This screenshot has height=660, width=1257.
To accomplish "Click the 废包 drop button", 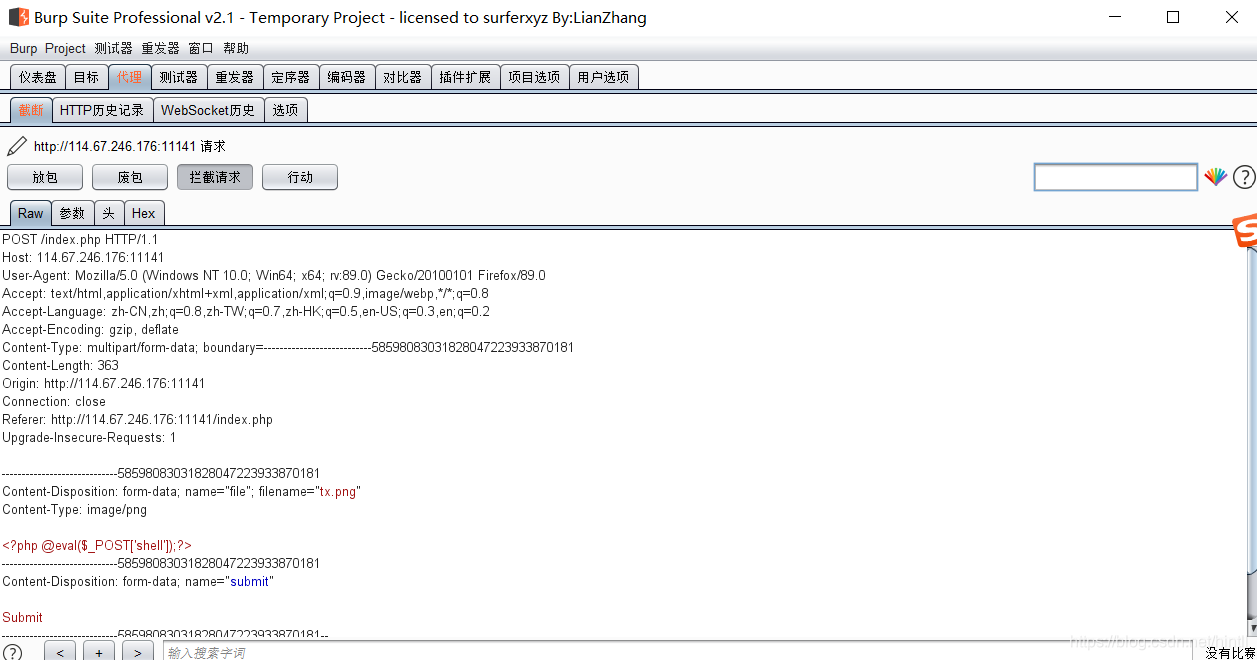I will tap(130, 177).
